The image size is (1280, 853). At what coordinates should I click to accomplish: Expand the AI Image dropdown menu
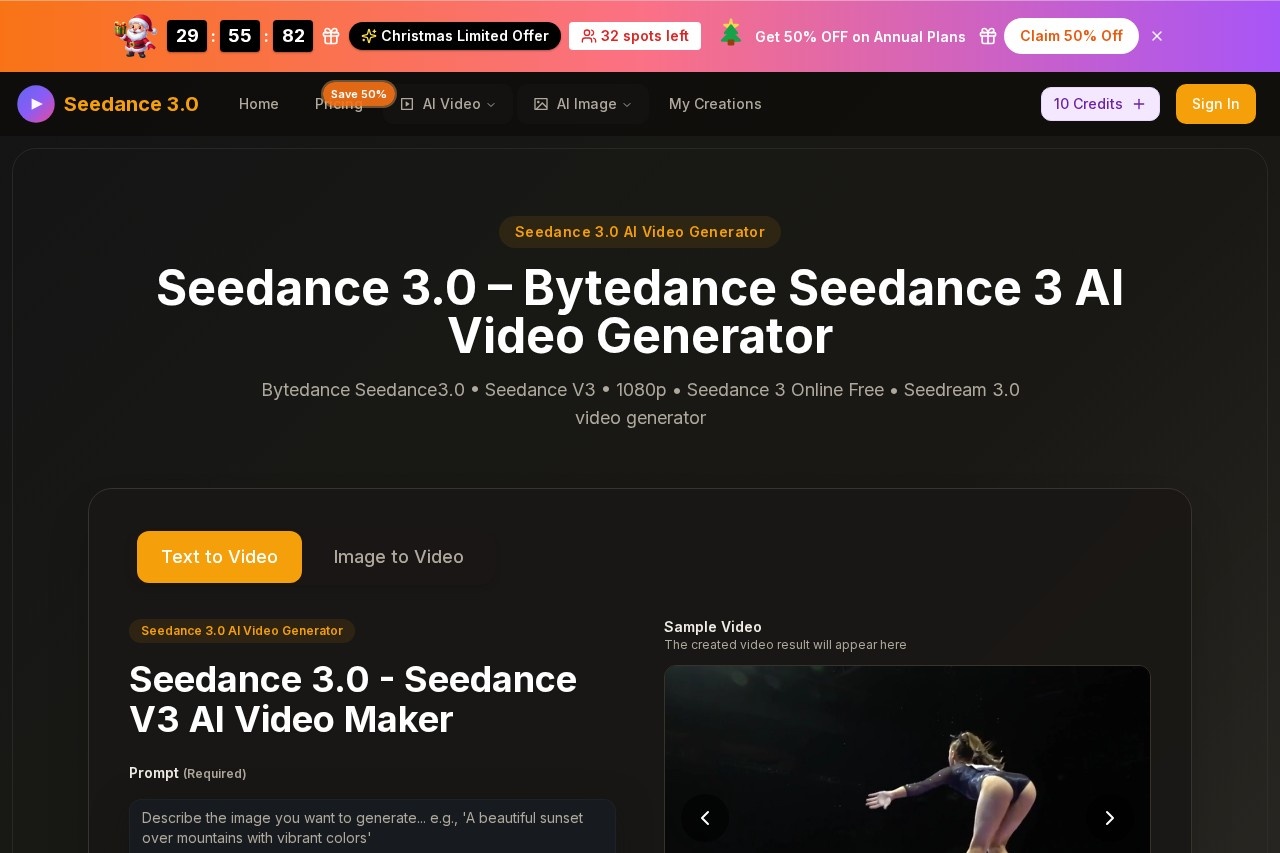pos(627,104)
